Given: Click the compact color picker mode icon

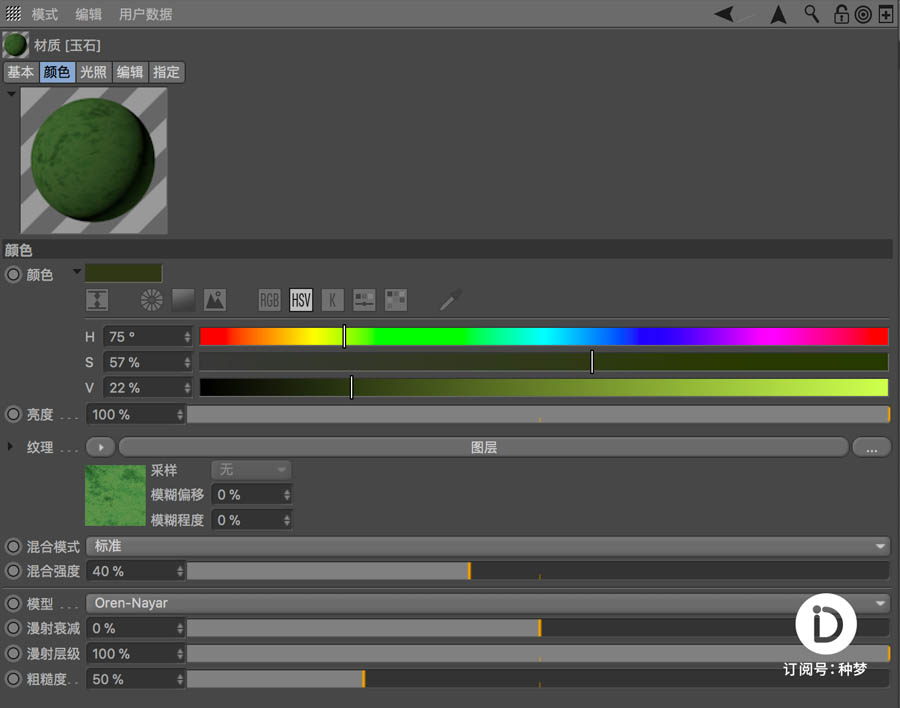Looking at the screenshot, I should tap(97, 300).
